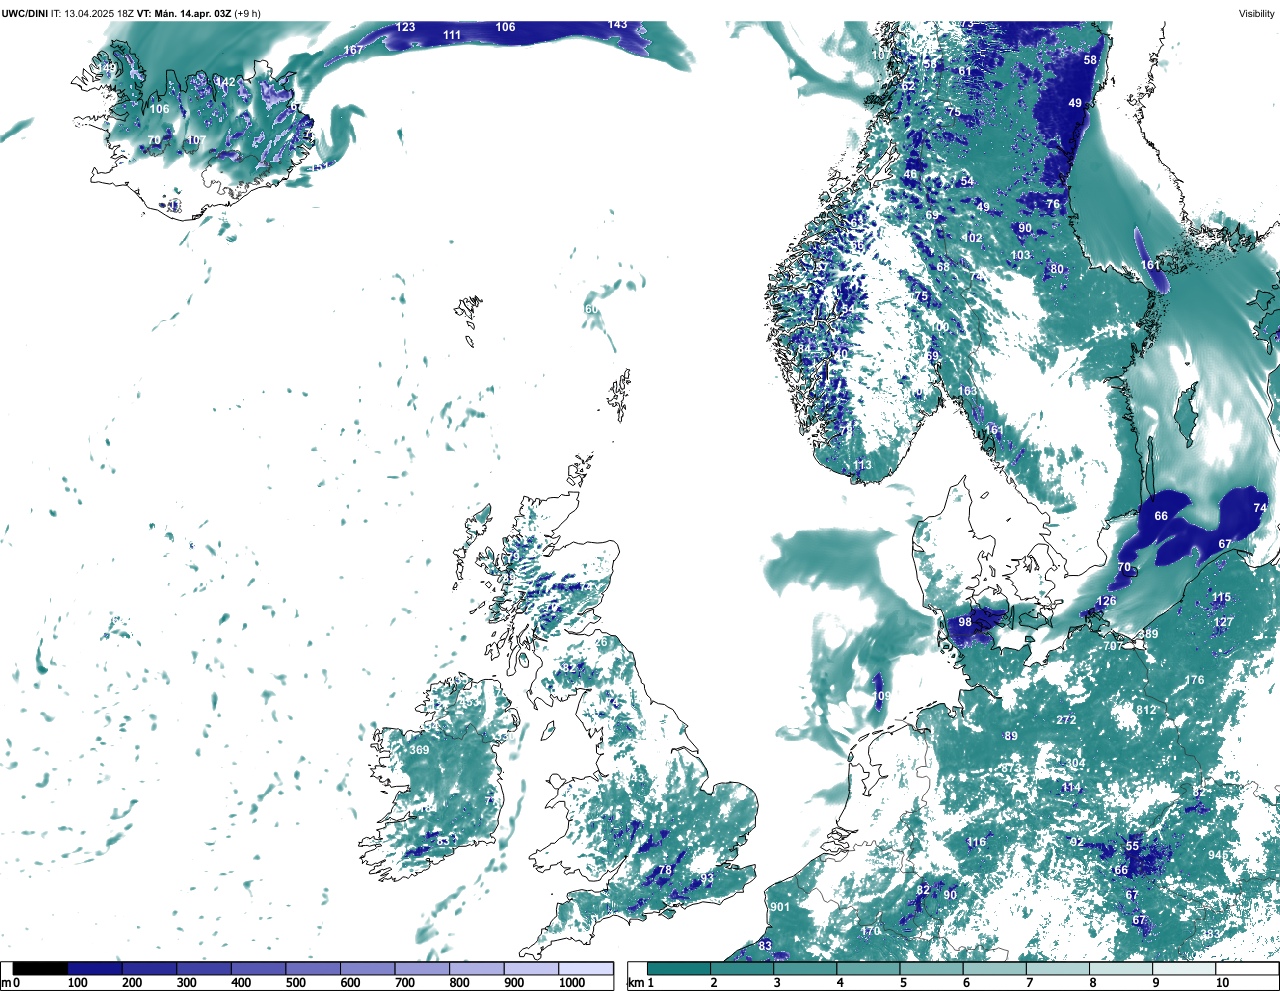Click the '61' value over northern Scandinavia
The width and height of the screenshot is (1280, 991).
click(x=965, y=71)
